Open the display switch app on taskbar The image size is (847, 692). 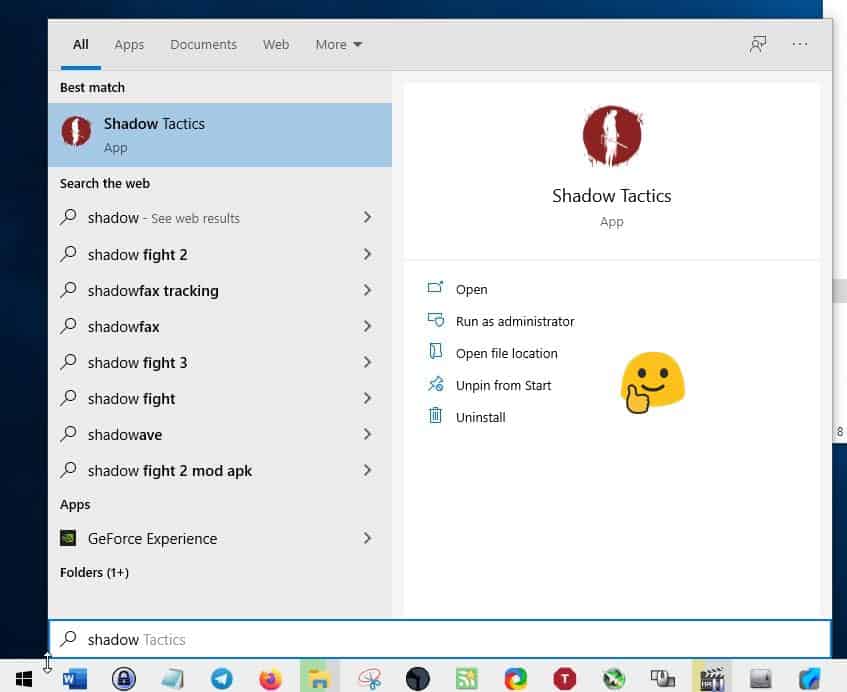(663, 678)
